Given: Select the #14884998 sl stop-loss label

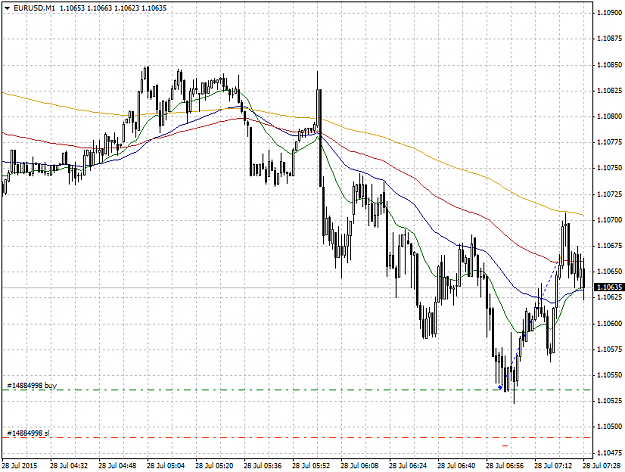Looking at the screenshot, I should [x=28, y=433].
